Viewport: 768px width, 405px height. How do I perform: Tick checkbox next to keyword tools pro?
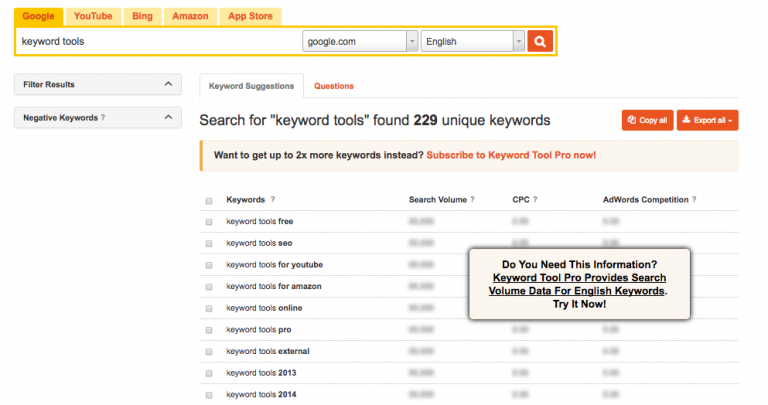pos(209,329)
